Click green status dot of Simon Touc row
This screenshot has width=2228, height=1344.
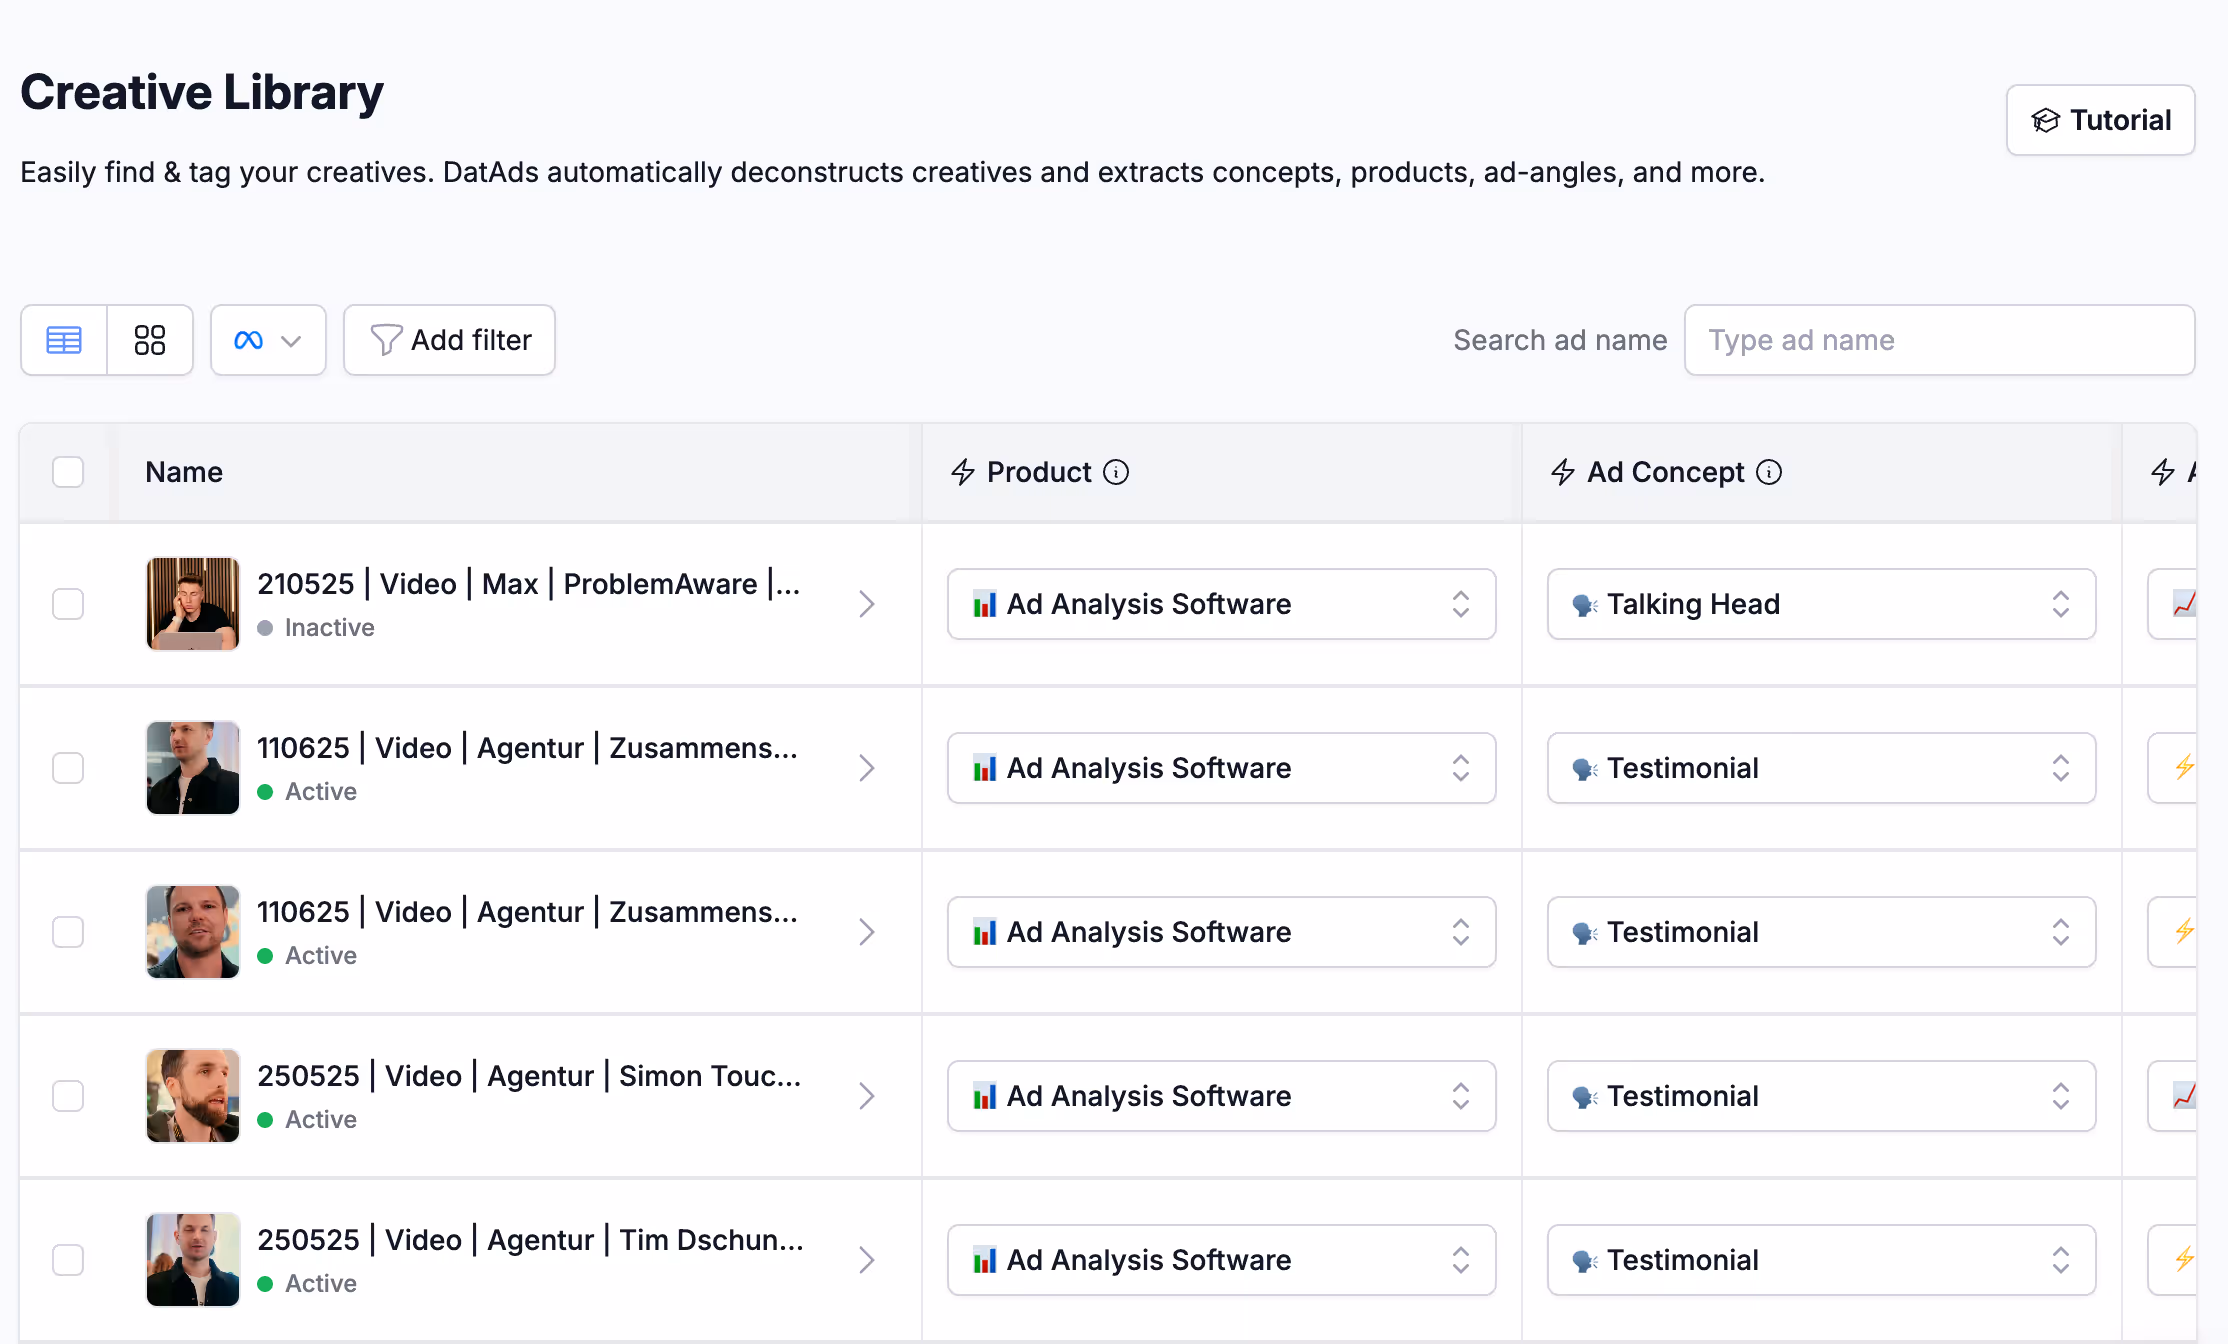[265, 1120]
